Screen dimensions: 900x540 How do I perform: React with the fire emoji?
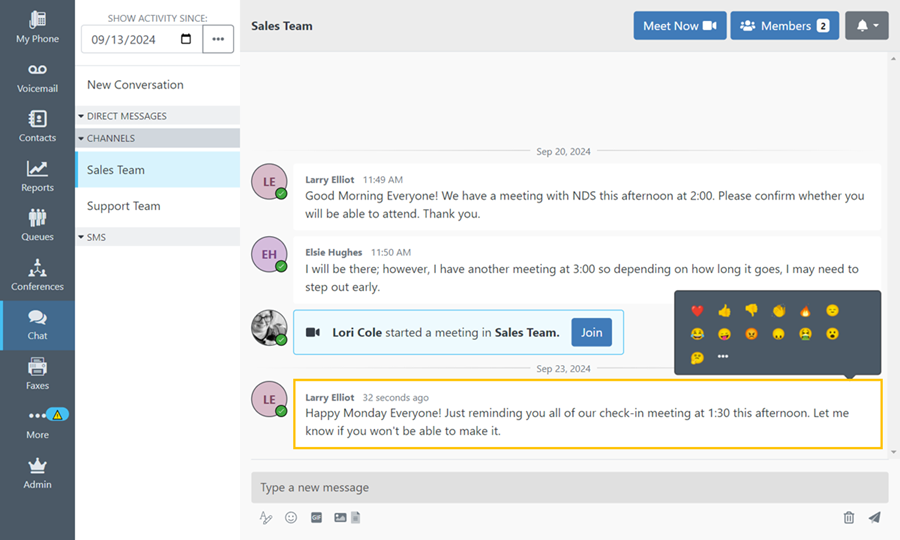pyautogui.click(x=805, y=311)
